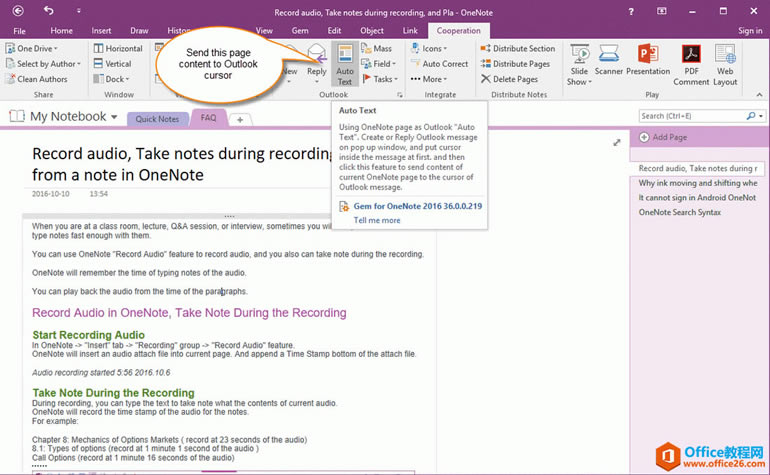Expand the Icons dropdown
The height and width of the screenshot is (475, 770).
[429, 48]
